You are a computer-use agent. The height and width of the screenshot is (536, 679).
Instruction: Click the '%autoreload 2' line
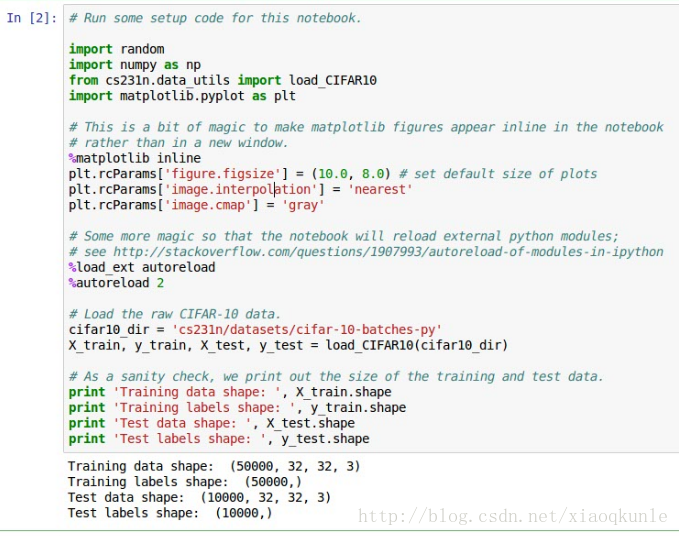(x=119, y=283)
